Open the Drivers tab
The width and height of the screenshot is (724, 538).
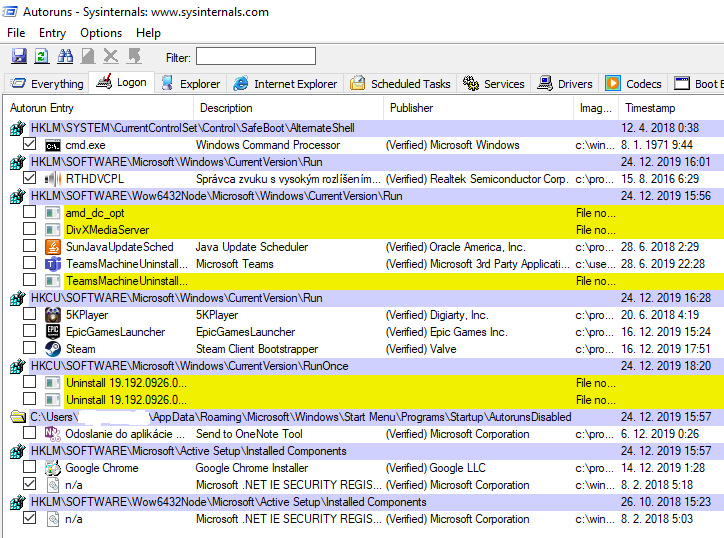[565, 84]
